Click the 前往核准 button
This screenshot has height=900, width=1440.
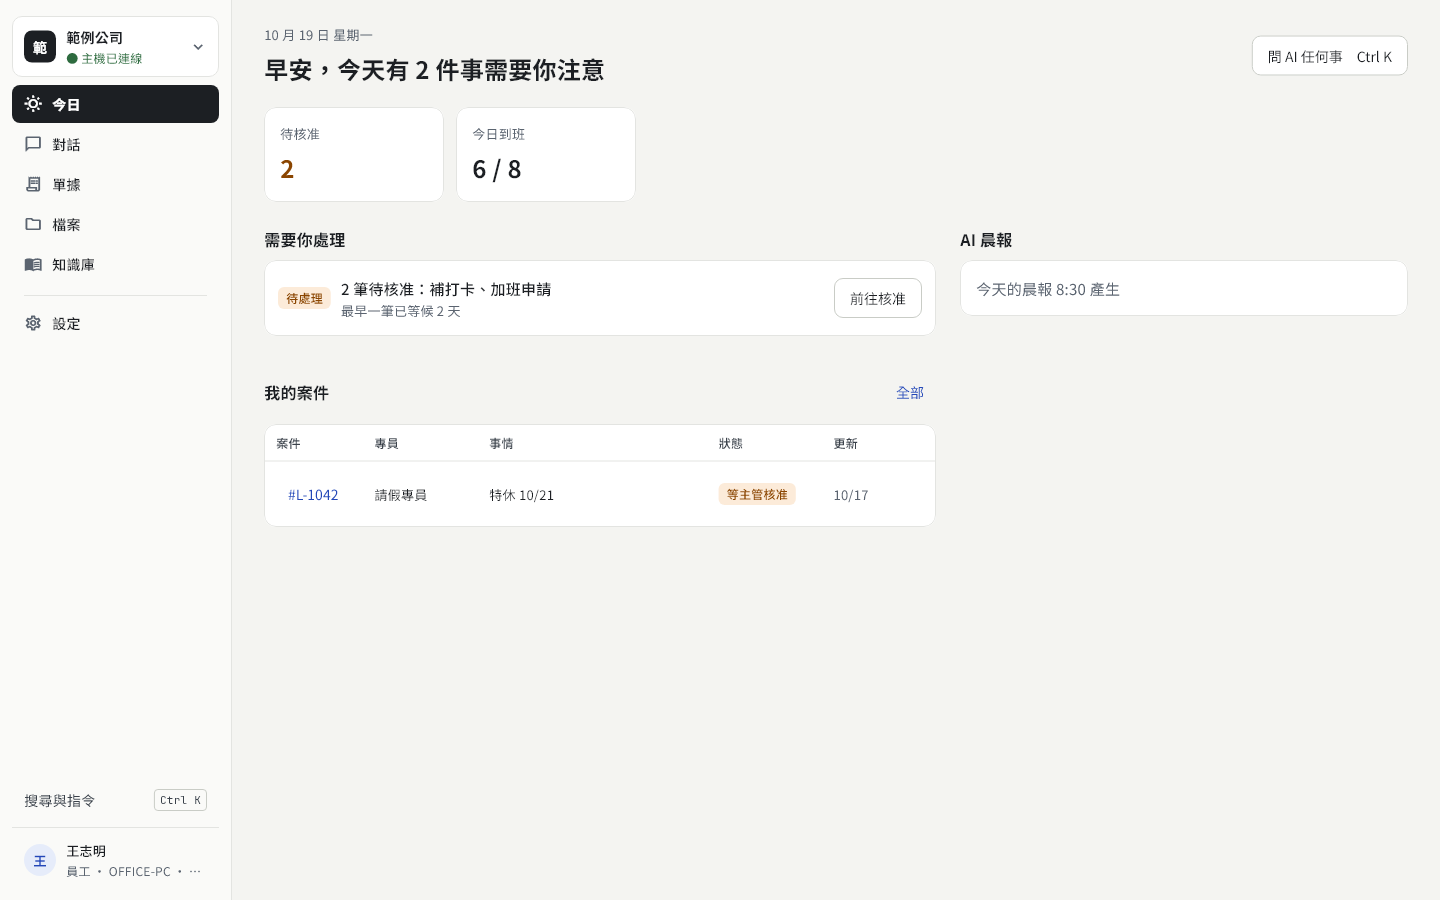point(878,298)
